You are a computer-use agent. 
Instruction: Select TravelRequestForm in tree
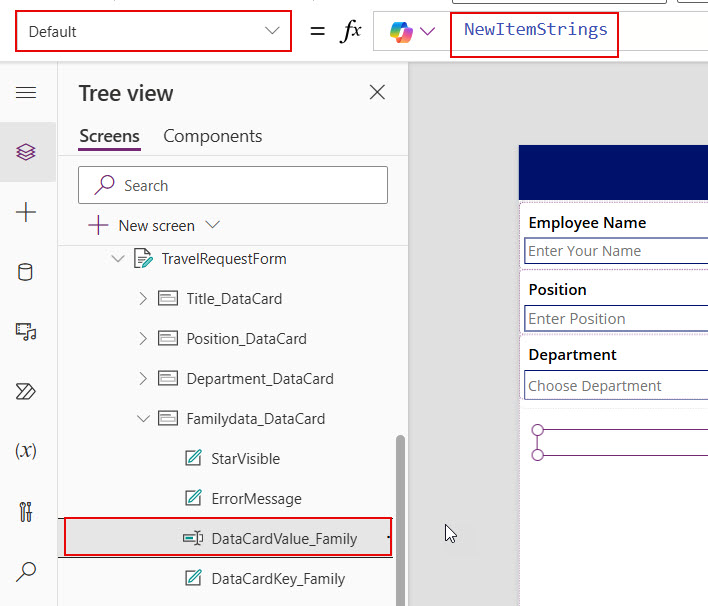(224, 259)
